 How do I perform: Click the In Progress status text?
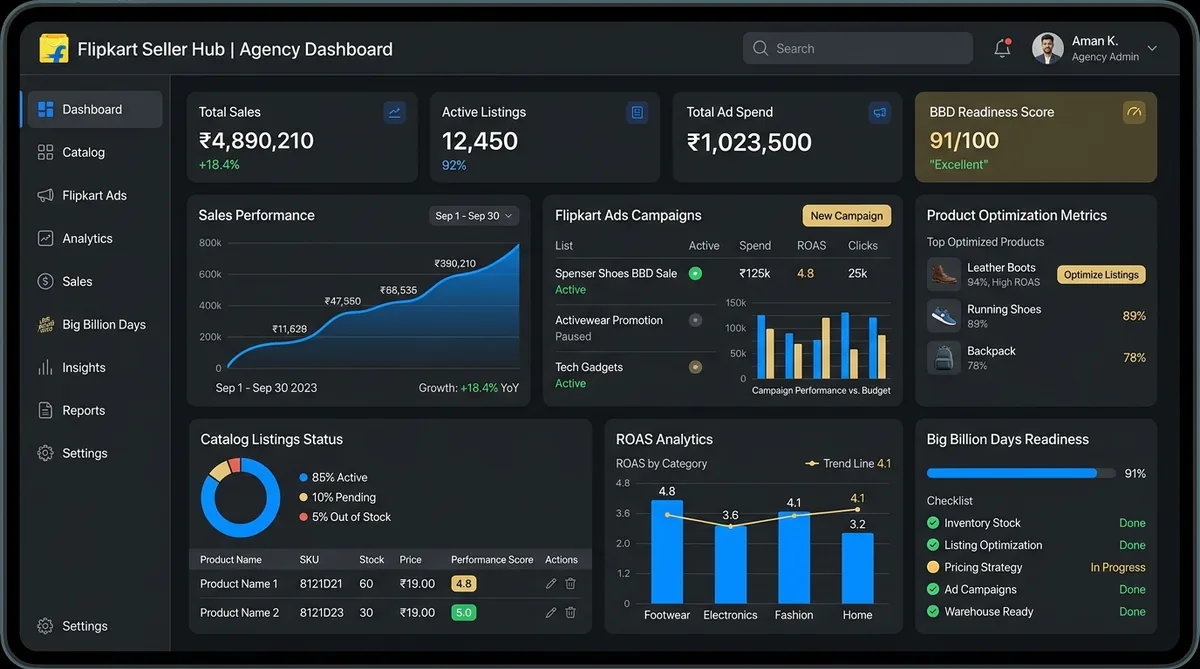[x=1118, y=567]
